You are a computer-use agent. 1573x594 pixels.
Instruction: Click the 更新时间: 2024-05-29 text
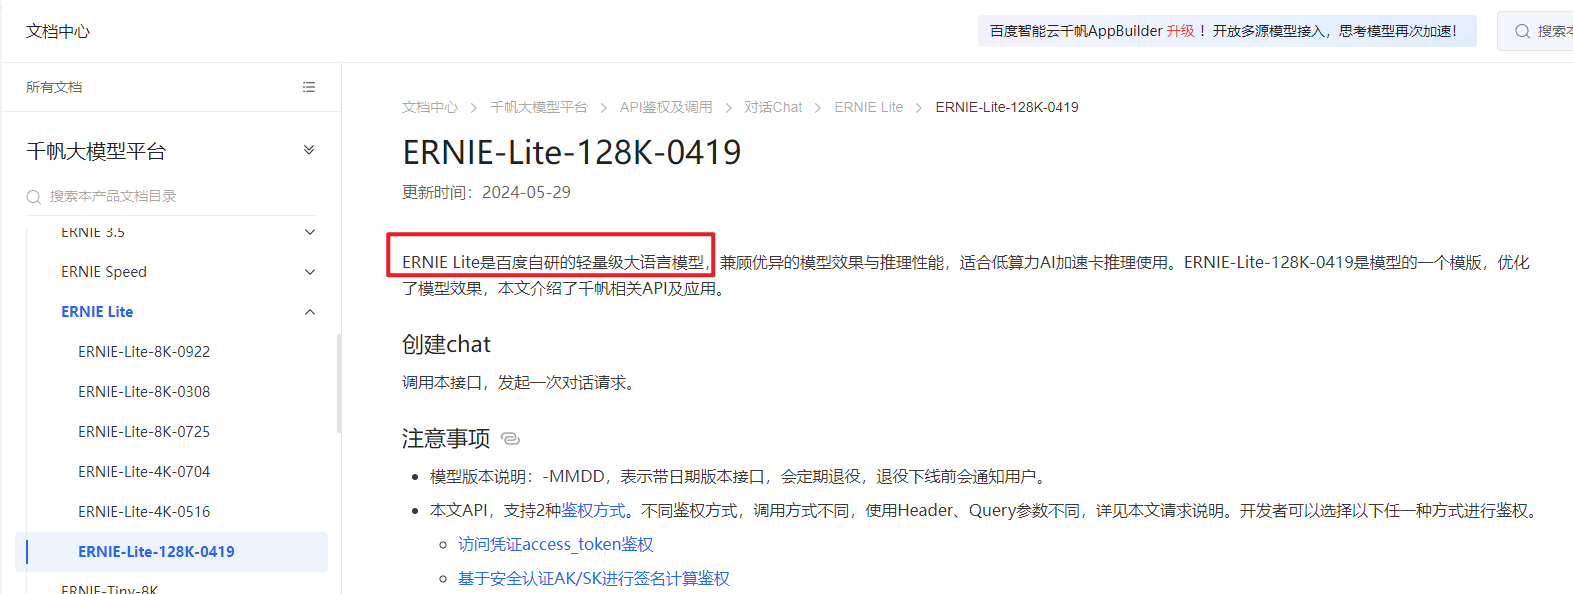[486, 192]
